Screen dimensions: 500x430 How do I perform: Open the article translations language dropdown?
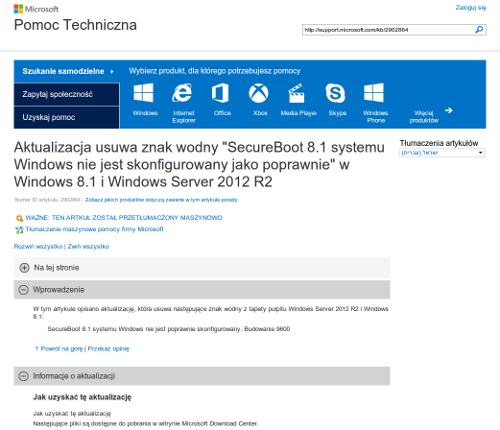click(x=442, y=153)
